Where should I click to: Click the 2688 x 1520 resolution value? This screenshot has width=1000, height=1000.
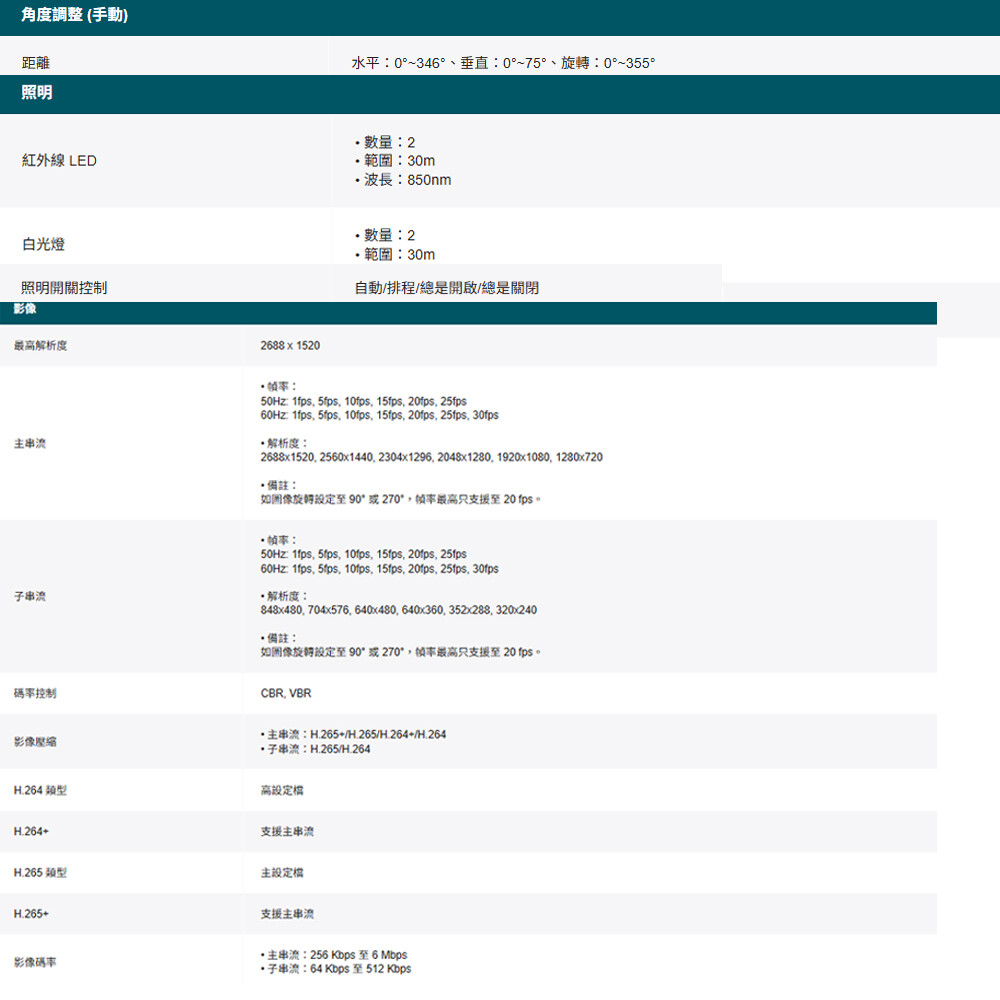point(290,345)
